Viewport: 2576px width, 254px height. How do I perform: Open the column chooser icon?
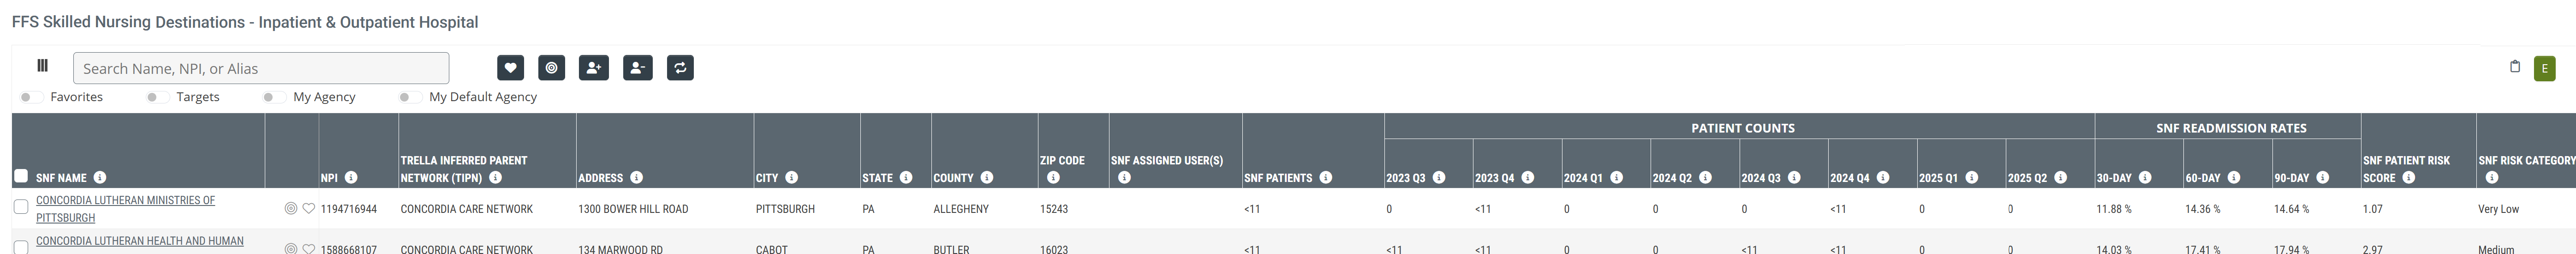pos(42,66)
